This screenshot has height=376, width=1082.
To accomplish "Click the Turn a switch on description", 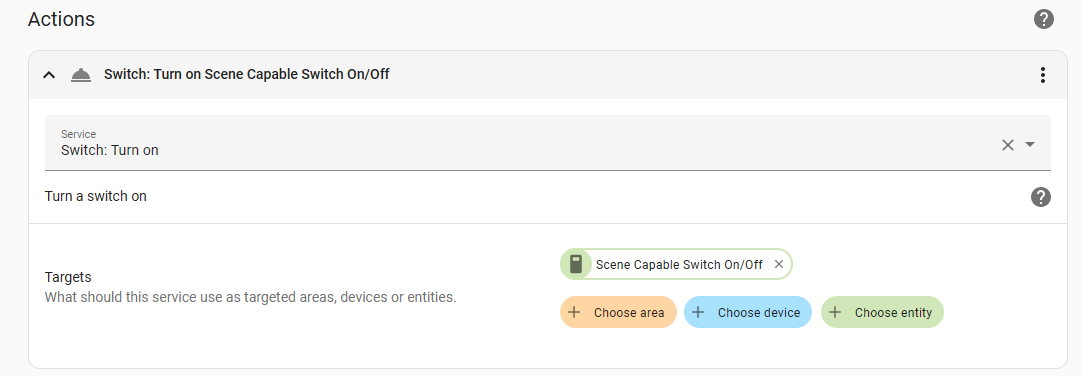I will pyautogui.click(x=96, y=197).
